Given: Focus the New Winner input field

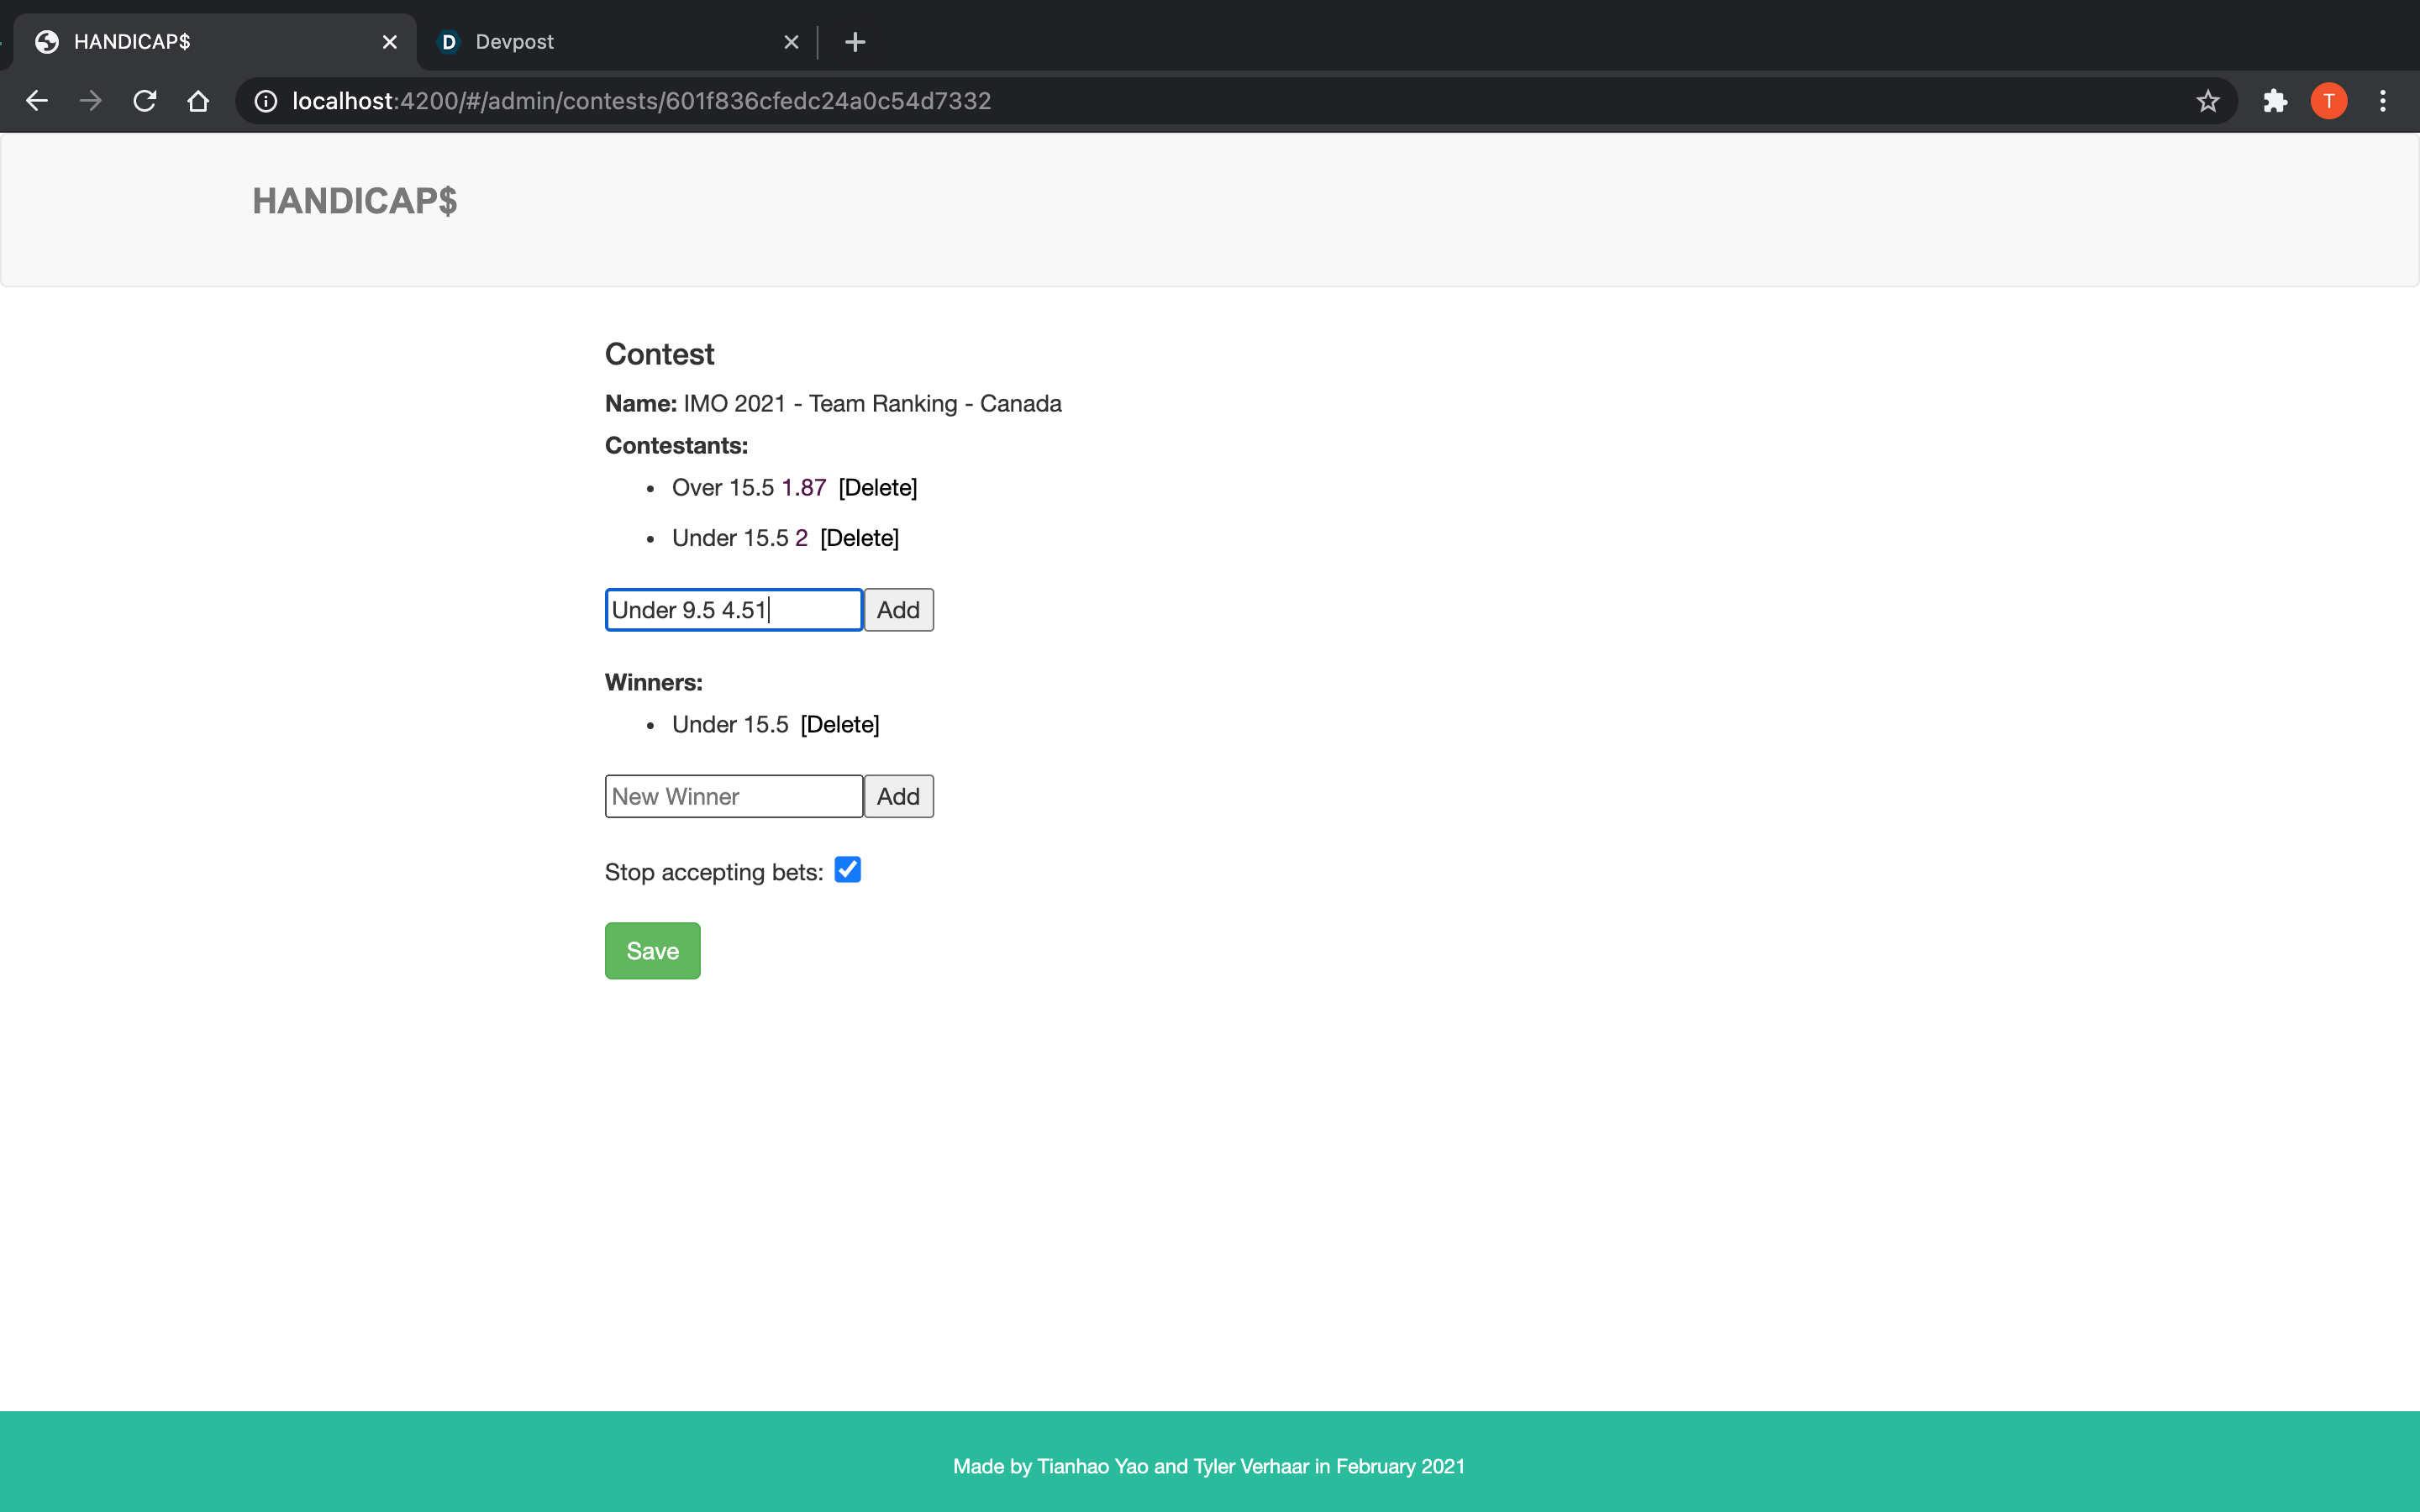Looking at the screenshot, I should point(733,797).
